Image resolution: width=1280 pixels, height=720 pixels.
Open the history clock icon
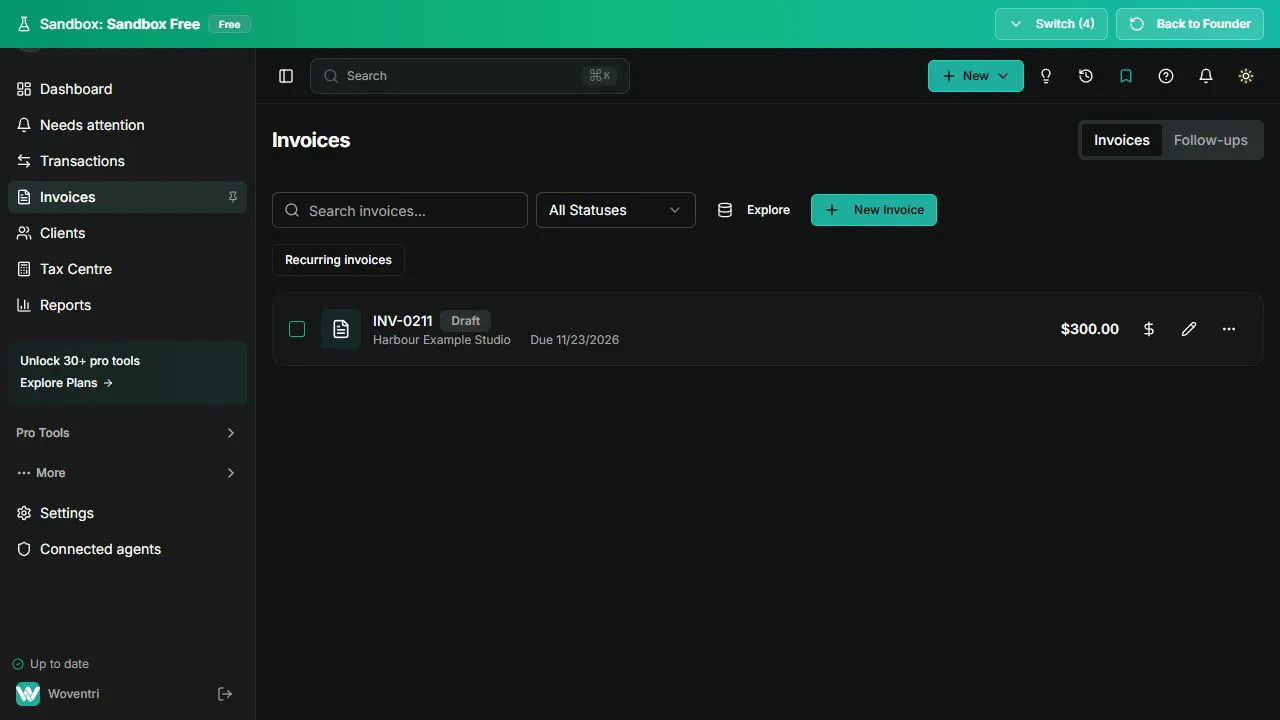point(1086,76)
